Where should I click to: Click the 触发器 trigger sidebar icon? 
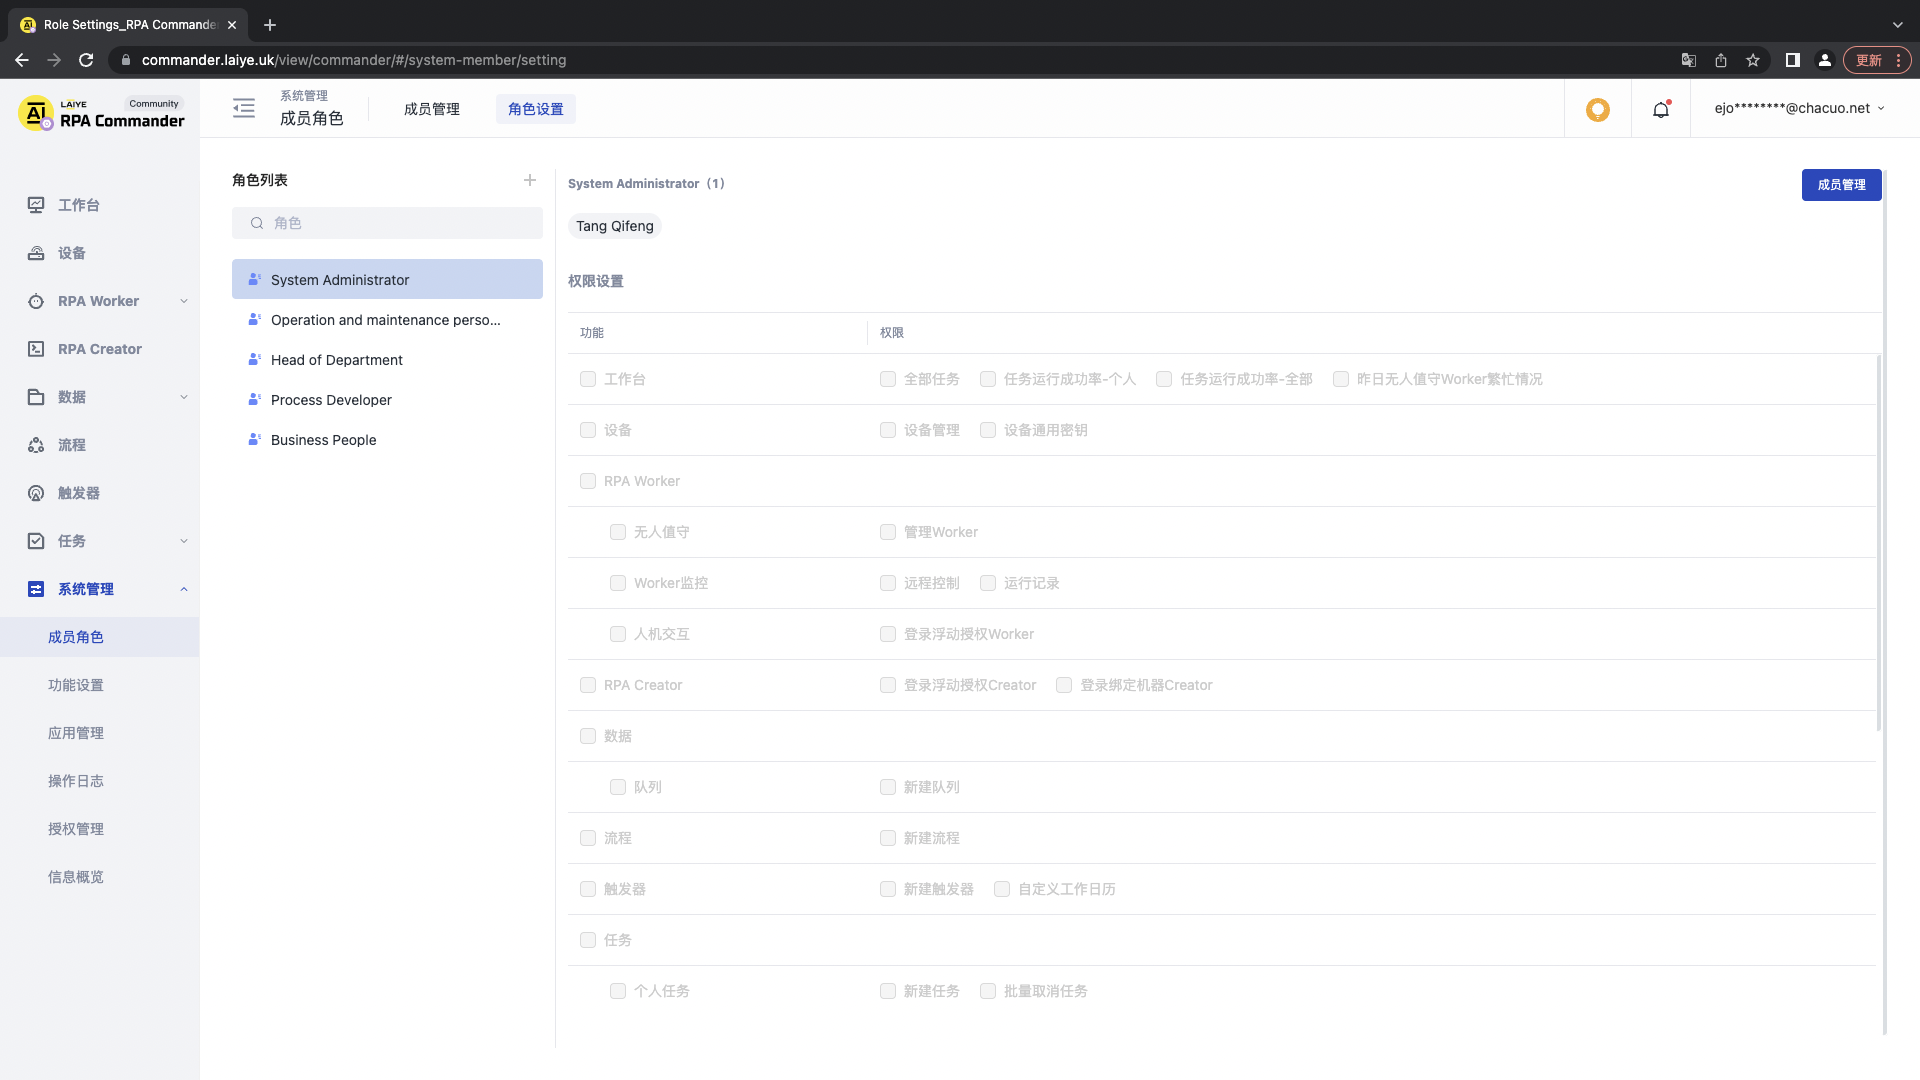point(36,493)
